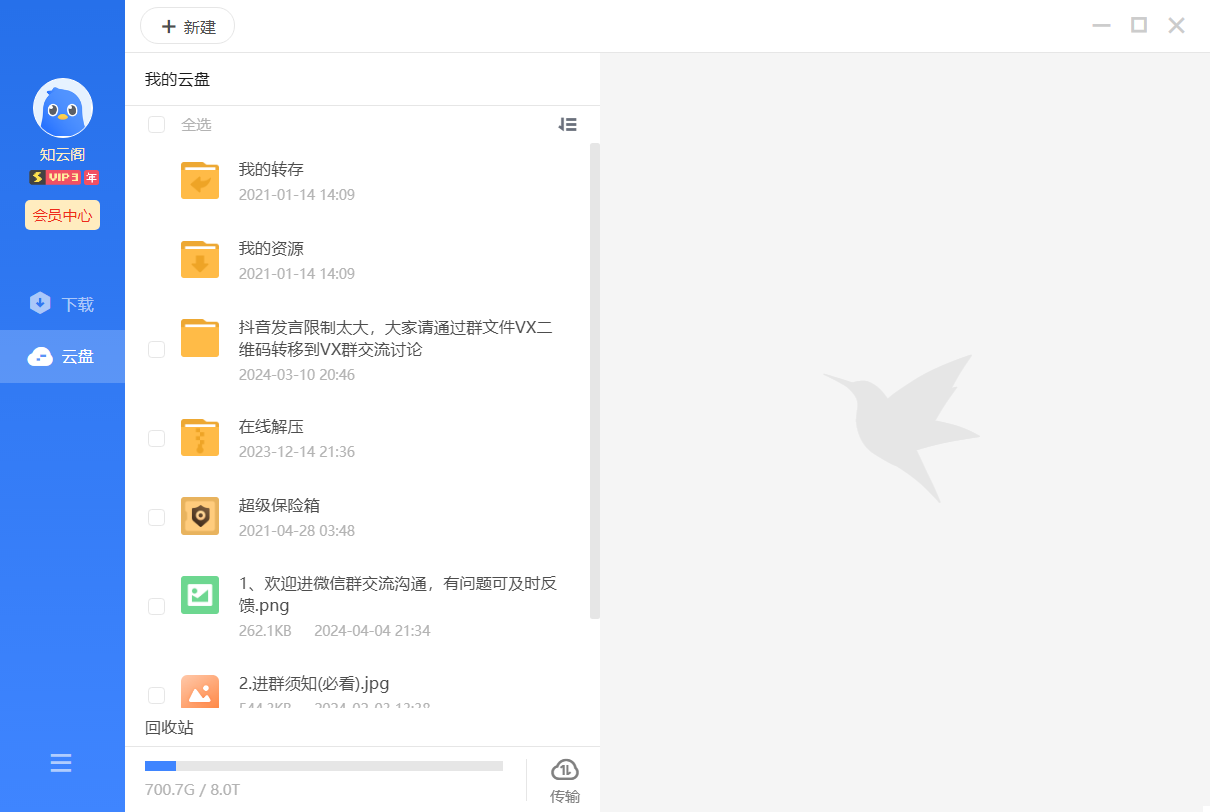Click the storage usage progress bar

pyautogui.click(x=324, y=766)
